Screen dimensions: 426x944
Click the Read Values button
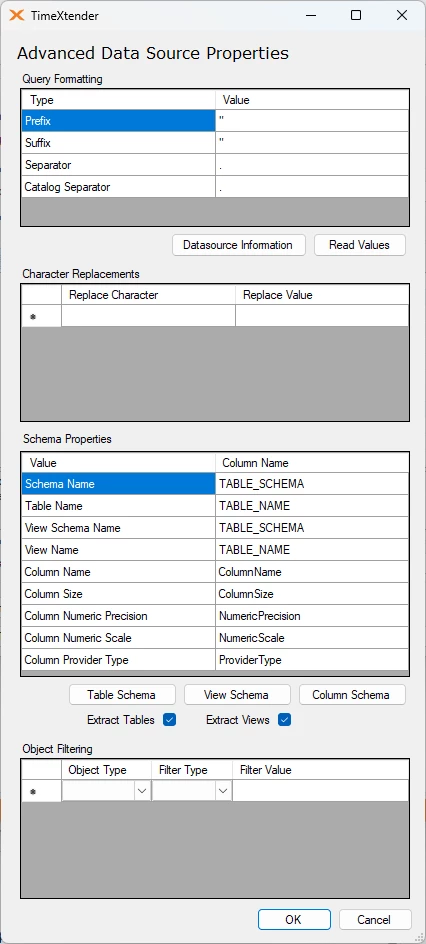359,245
